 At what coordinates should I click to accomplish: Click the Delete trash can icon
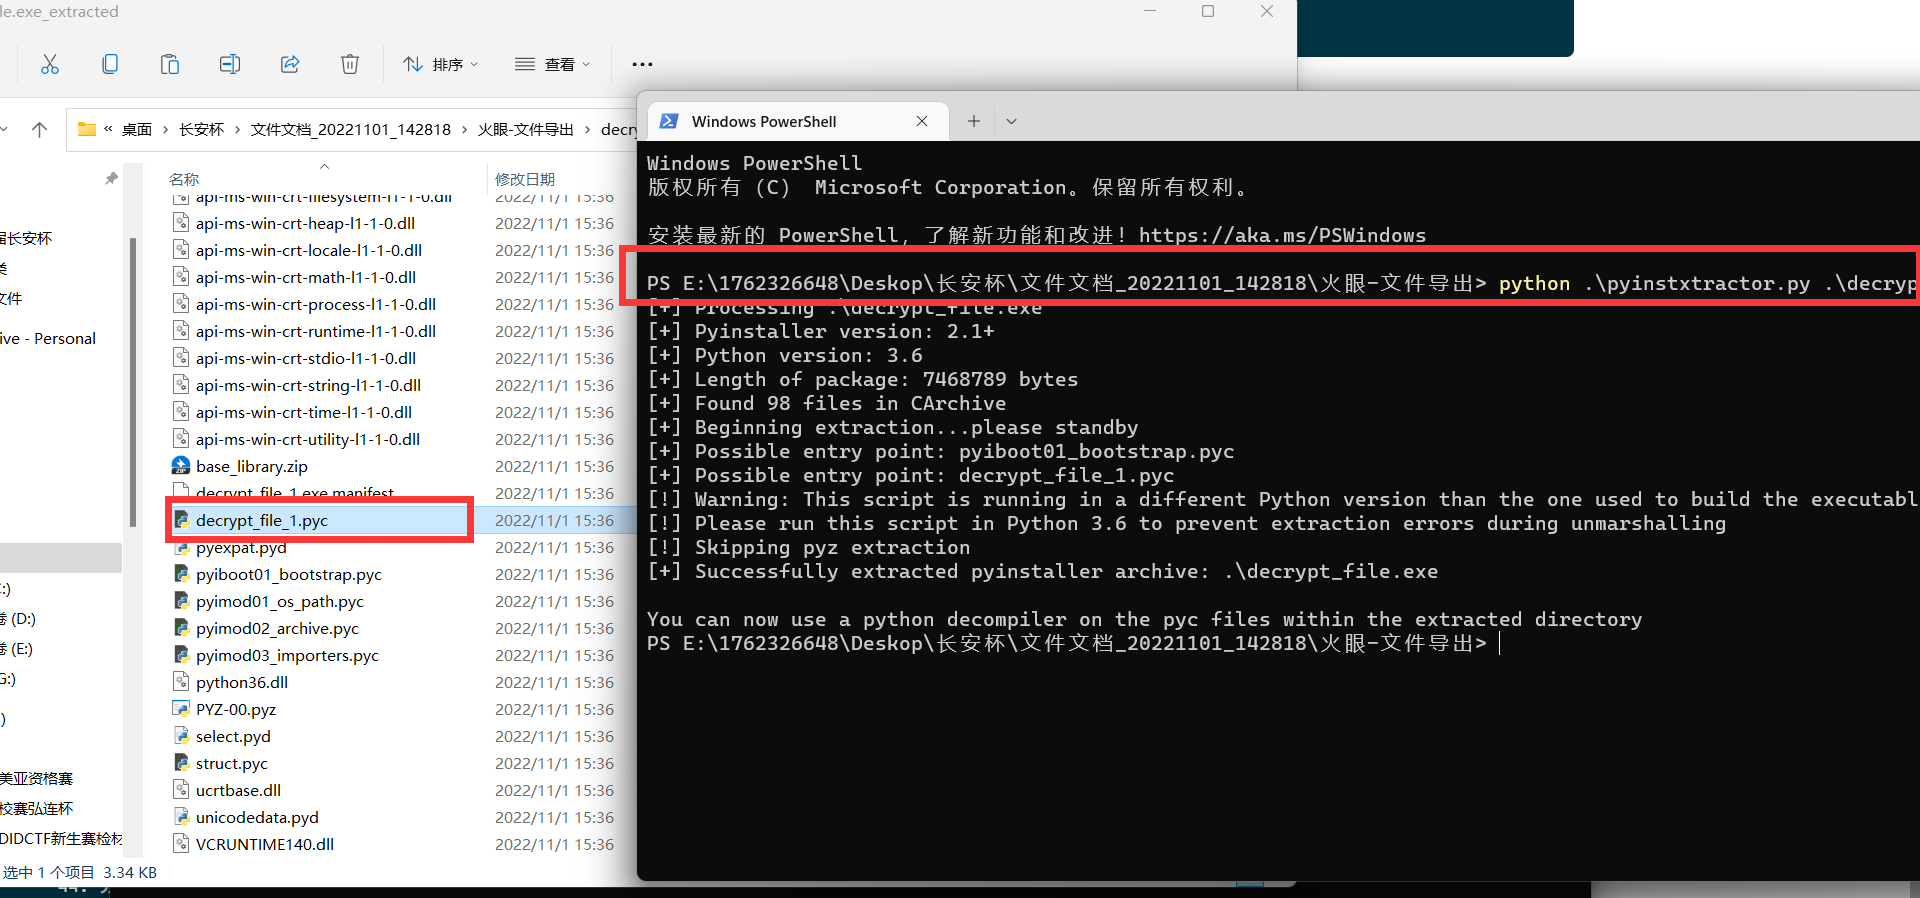pyautogui.click(x=350, y=64)
